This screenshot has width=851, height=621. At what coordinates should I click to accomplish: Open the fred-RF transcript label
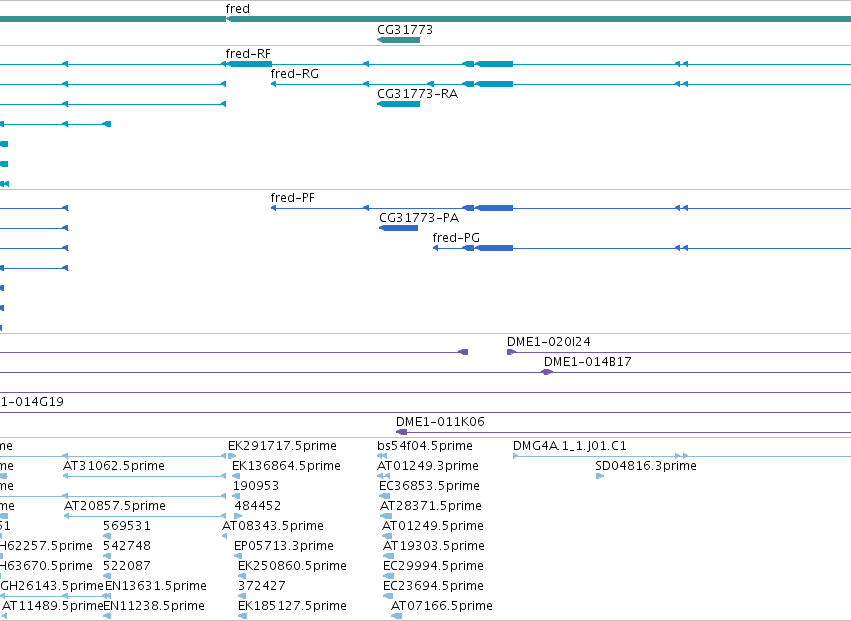pos(248,54)
